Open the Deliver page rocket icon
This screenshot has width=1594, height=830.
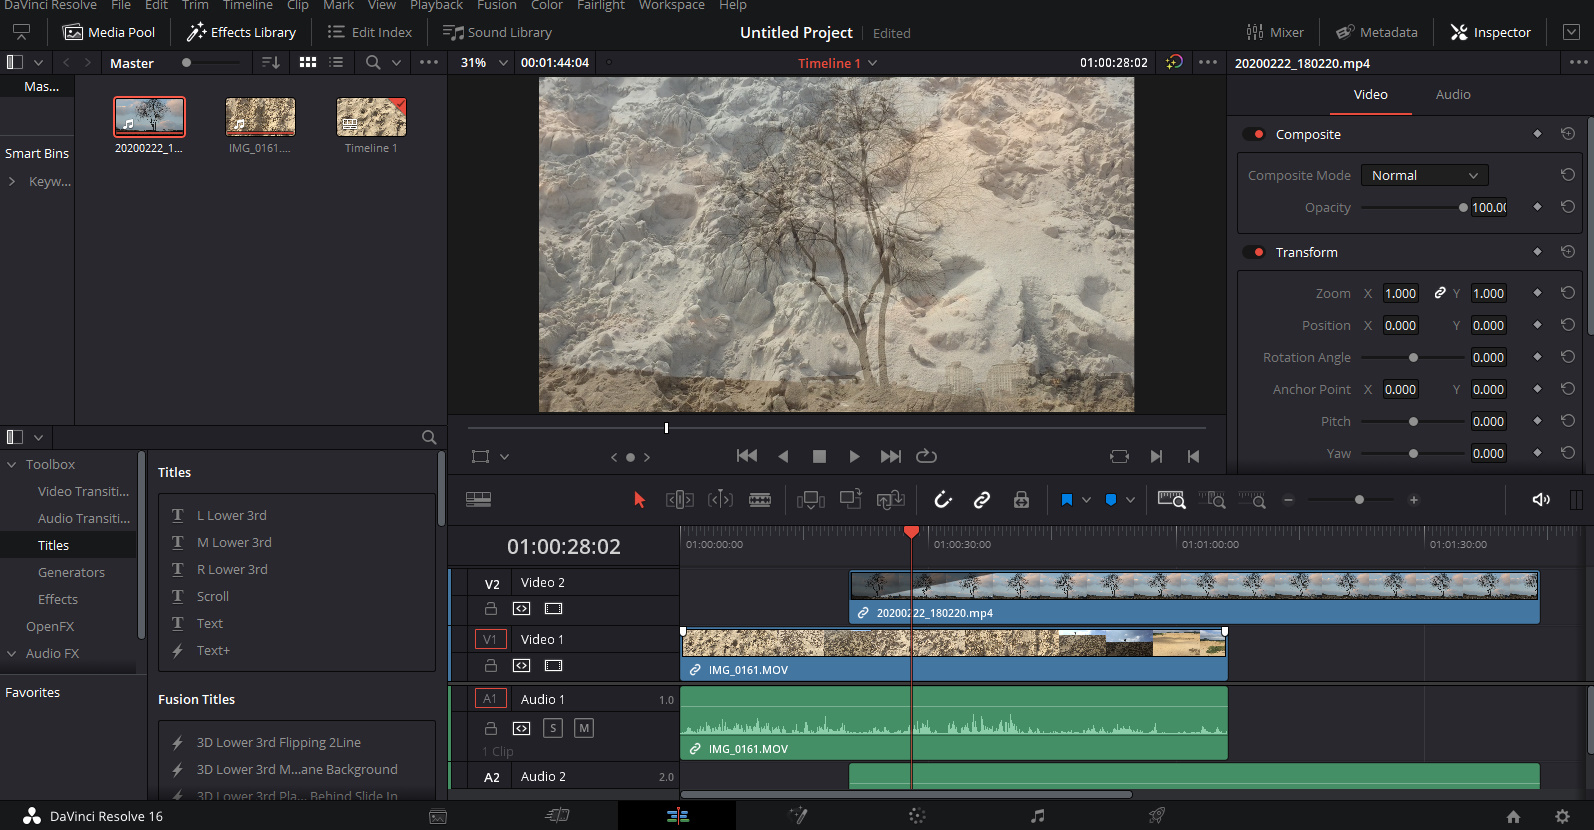click(1157, 816)
